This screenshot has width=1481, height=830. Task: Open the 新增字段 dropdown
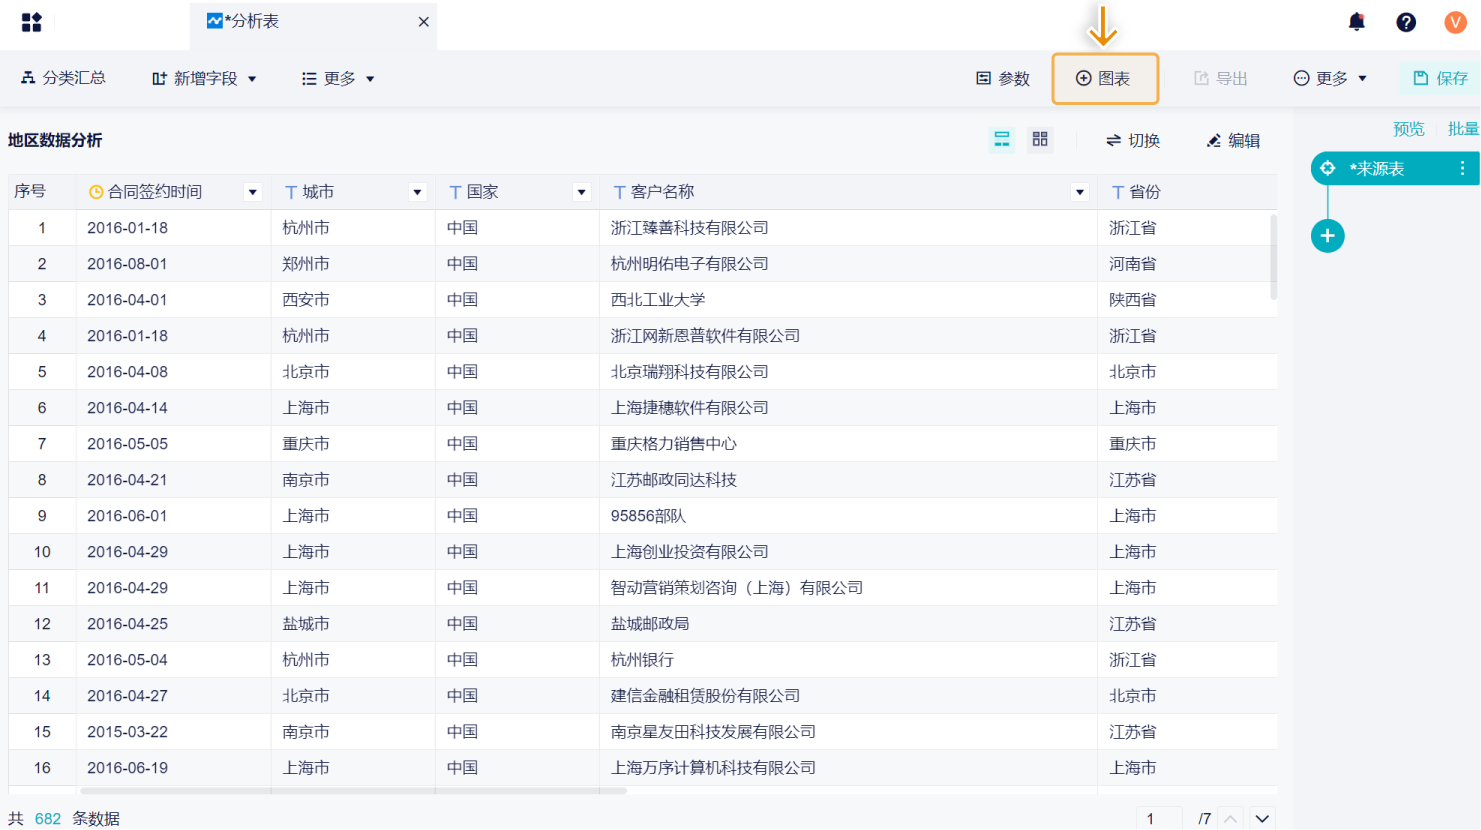point(204,78)
